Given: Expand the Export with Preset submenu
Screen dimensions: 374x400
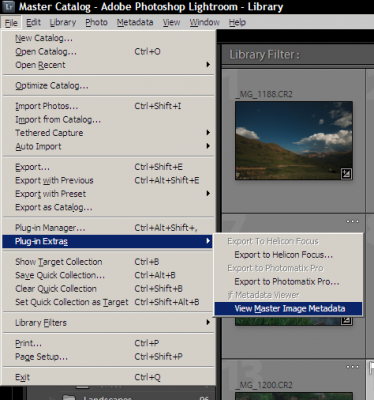Looking at the screenshot, I should click(x=109, y=194).
